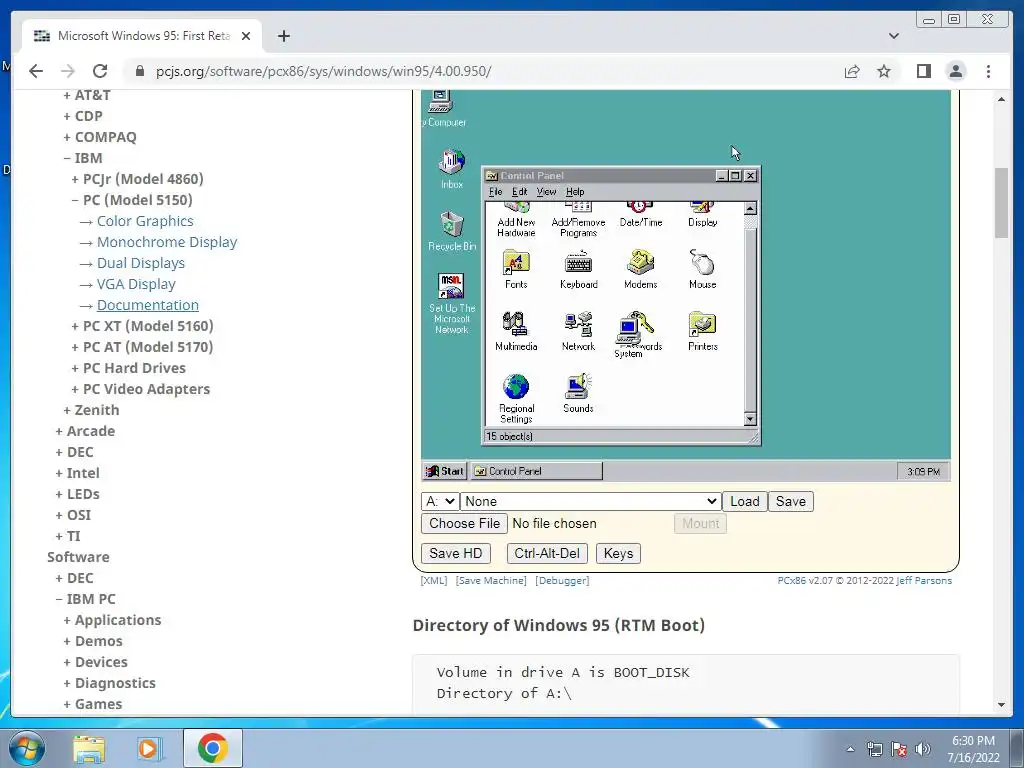
Task: Go back to the previous page
Action: pyautogui.click(x=36, y=71)
